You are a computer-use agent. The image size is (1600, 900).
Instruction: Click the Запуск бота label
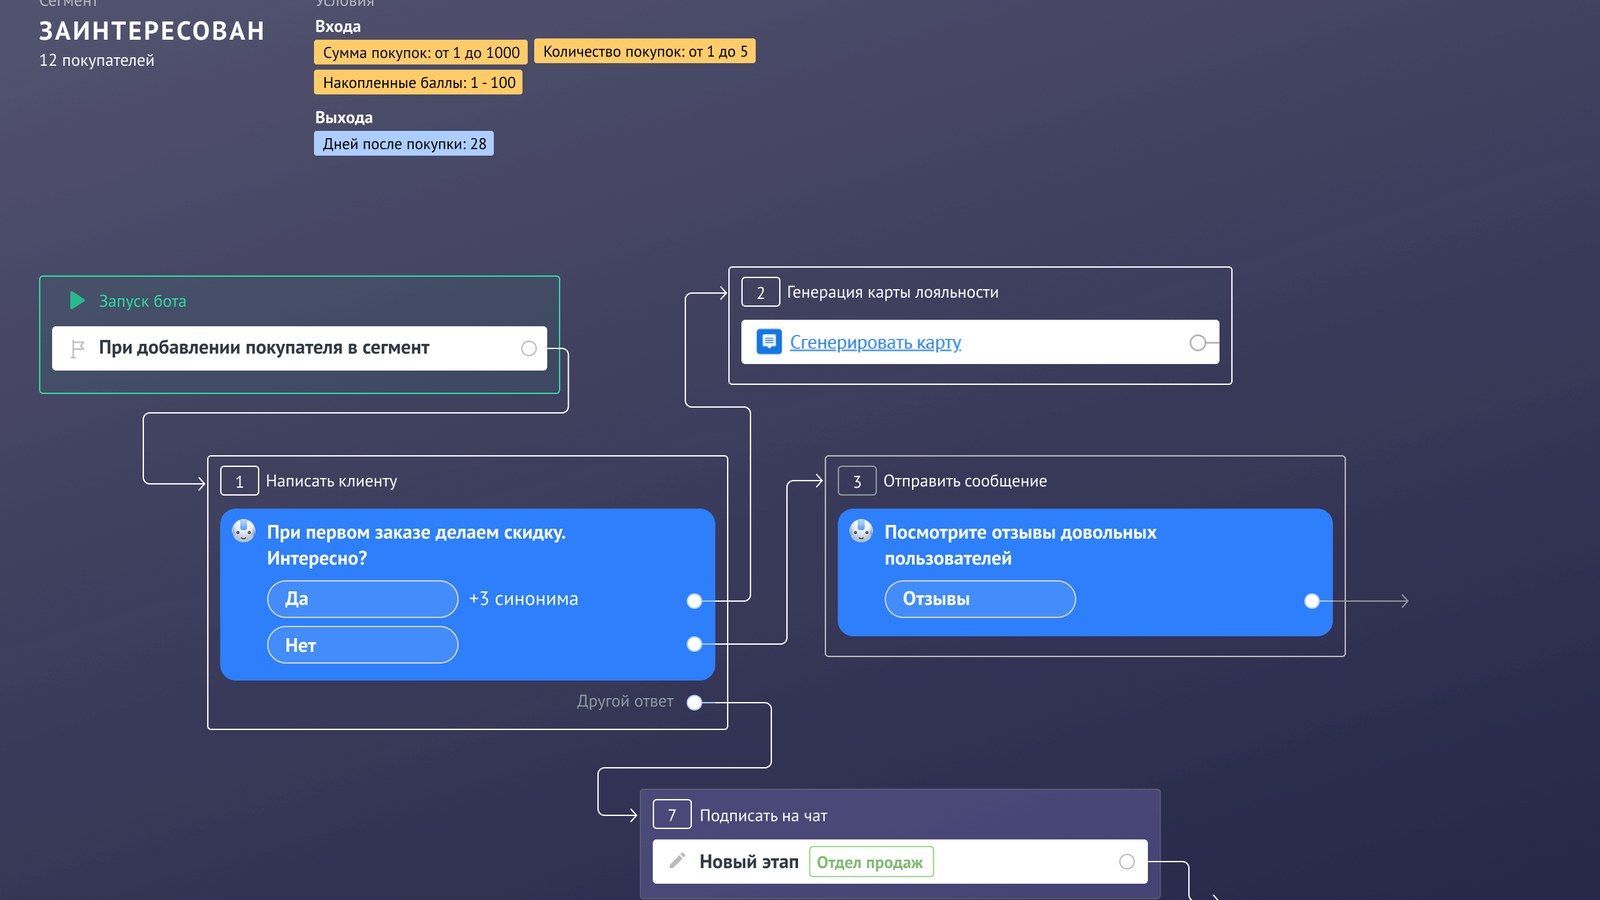(142, 301)
